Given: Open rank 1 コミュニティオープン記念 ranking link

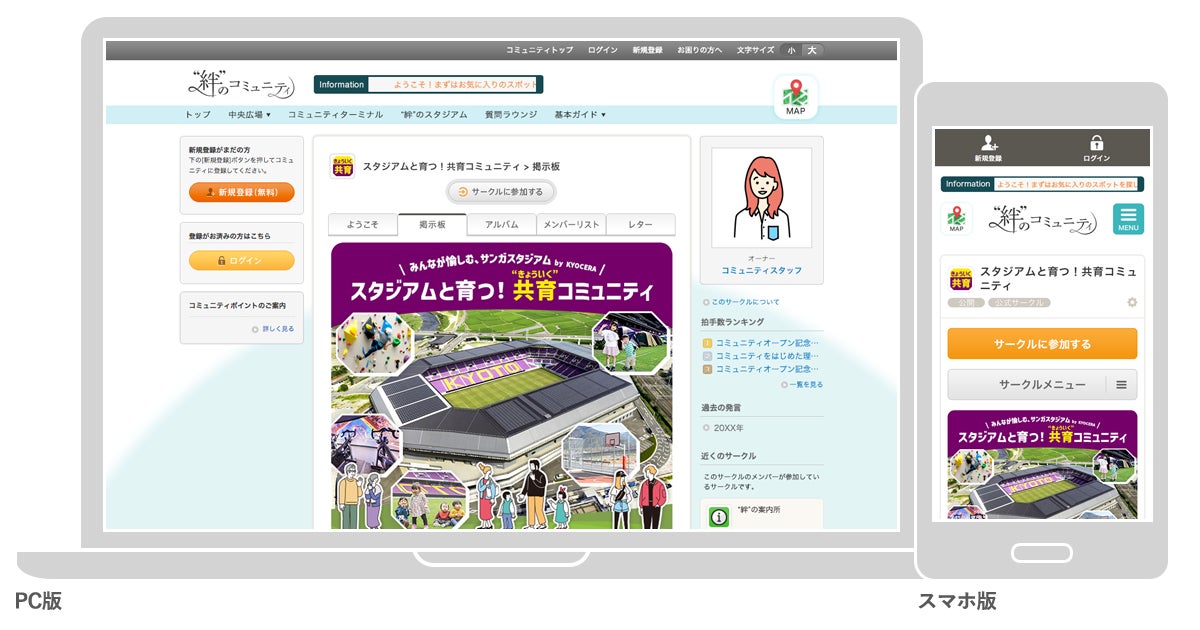Looking at the screenshot, I should pyautogui.click(x=767, y=342).
